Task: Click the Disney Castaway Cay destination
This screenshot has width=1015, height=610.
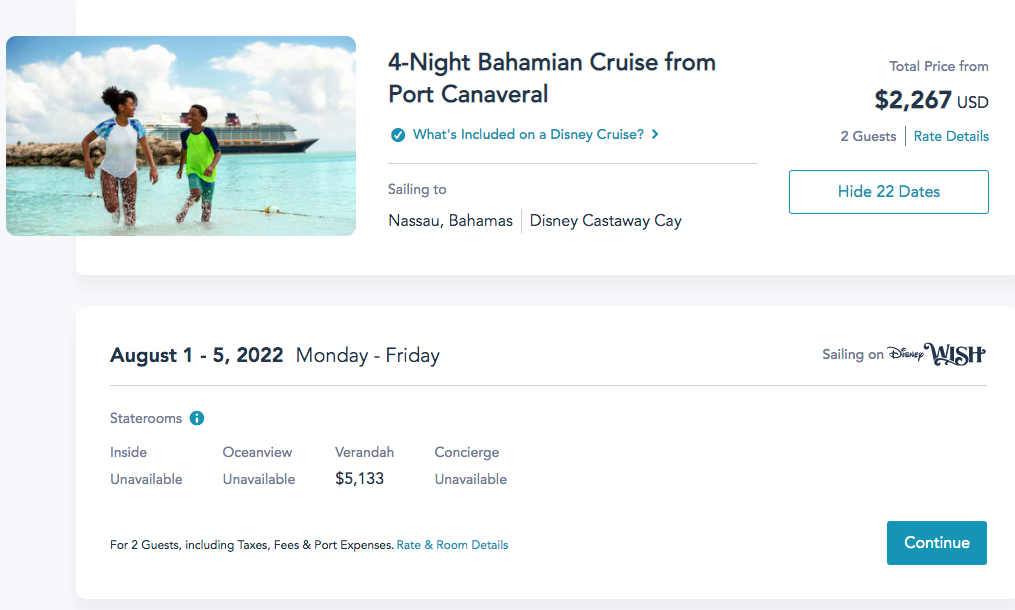Action: 605,221
